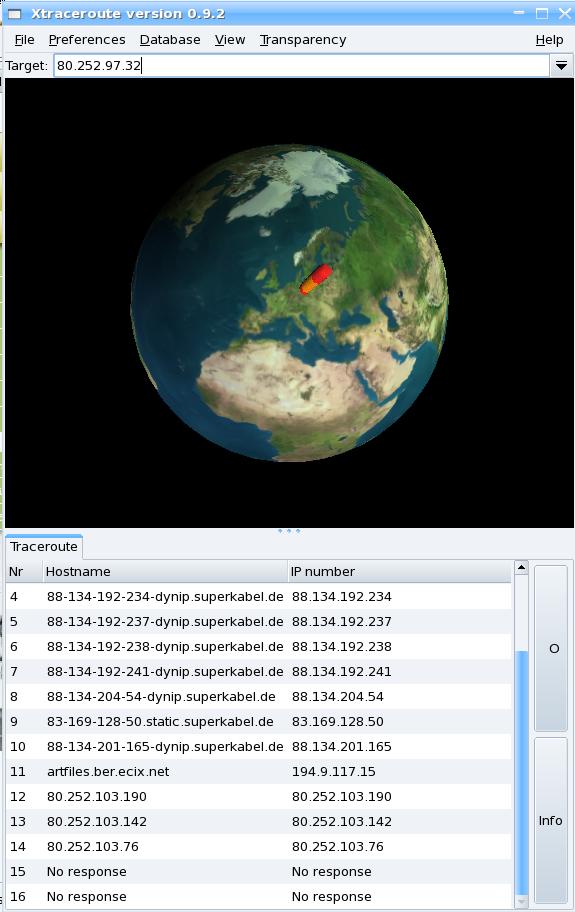Sort by the IP number column header

tap(399, 572)
